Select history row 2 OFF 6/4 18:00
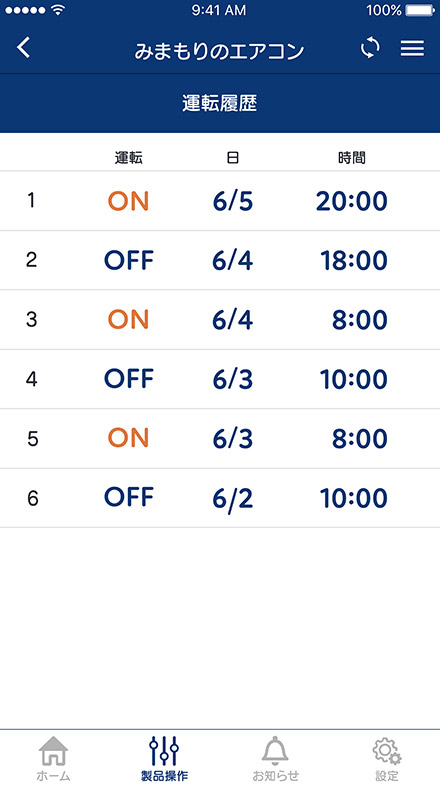 [x=220, y=260]
